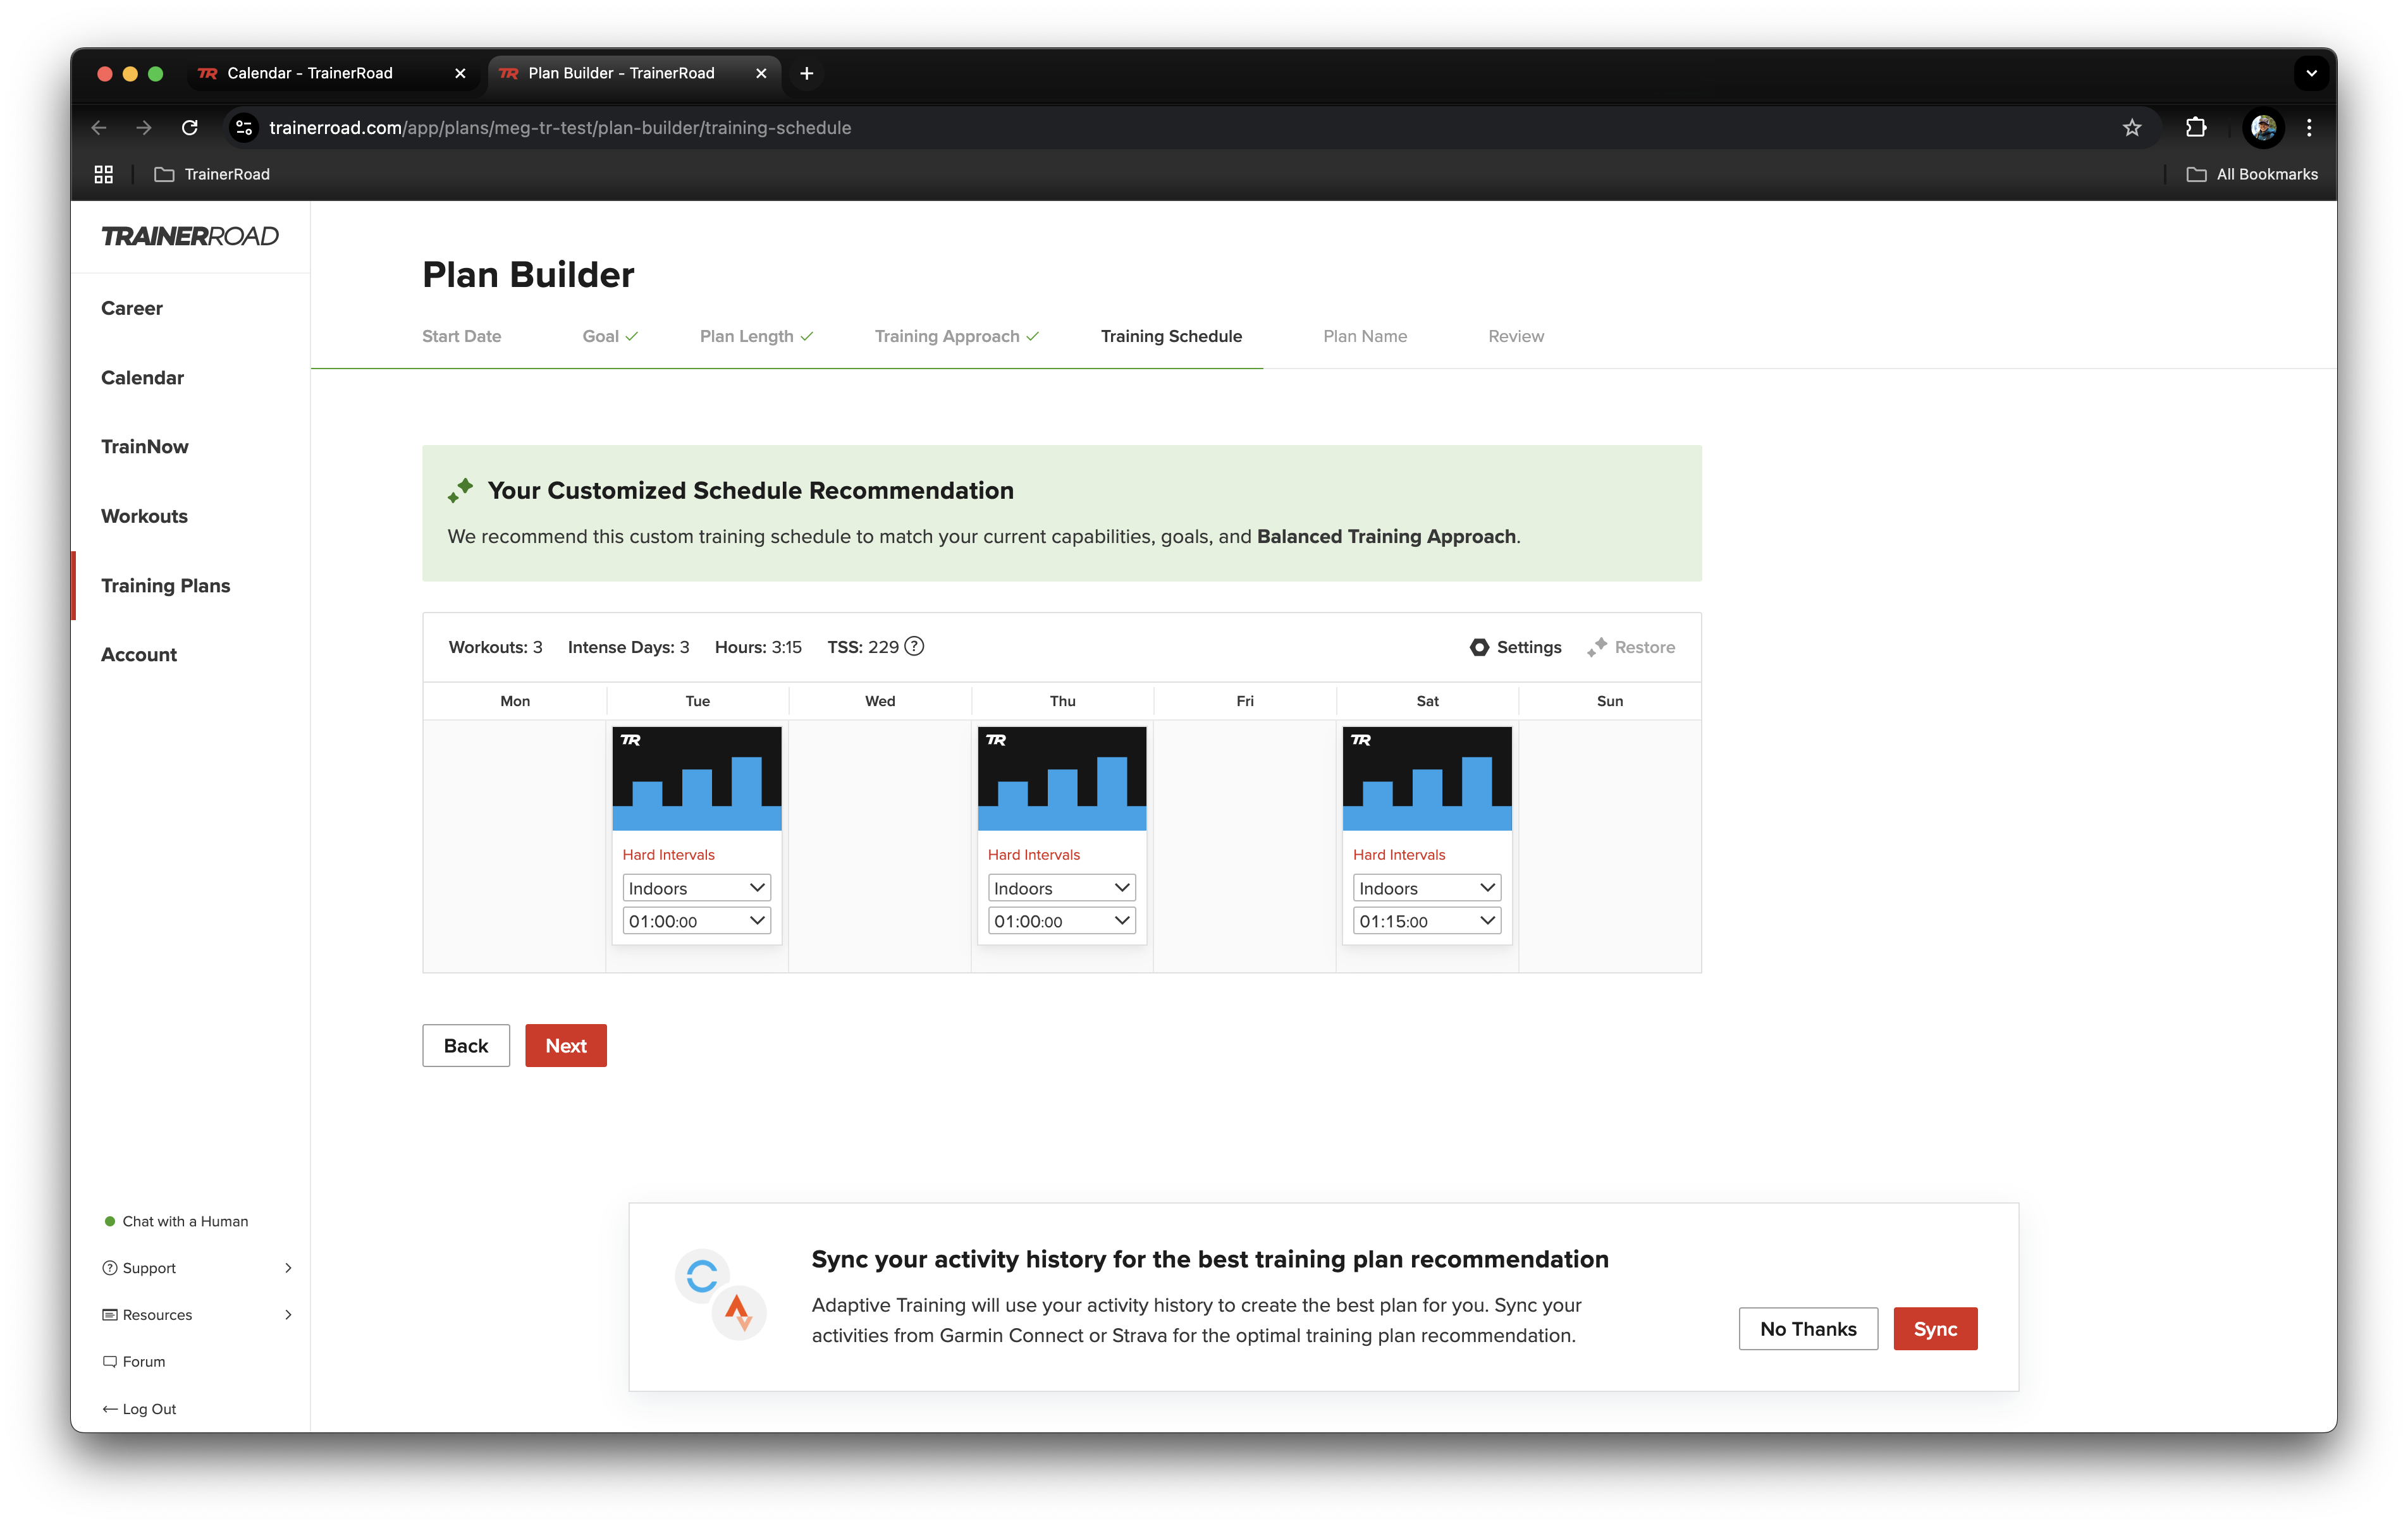Go to Review step

tap(1516, 336)
